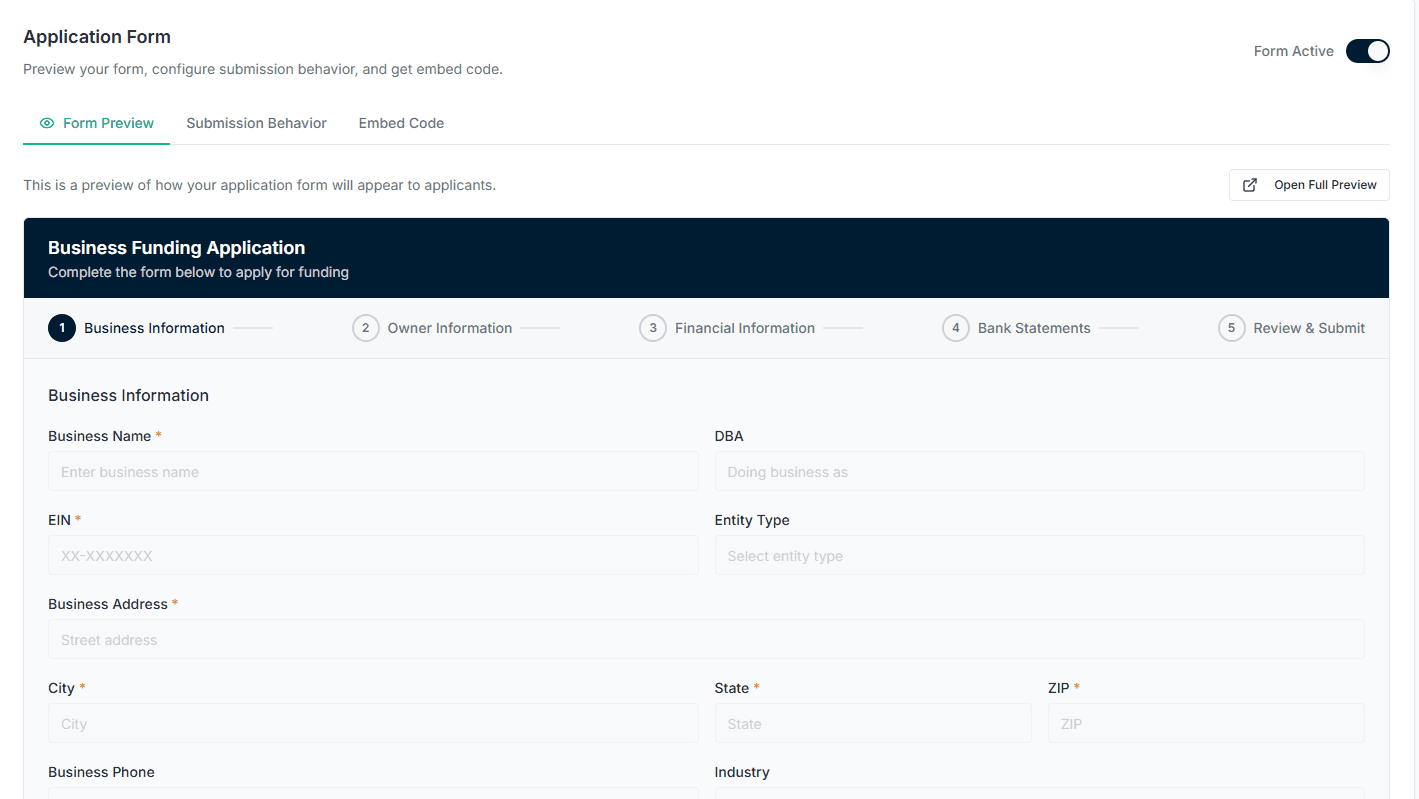The width and height of the screenshot is (1419, 799).
Task: Select the City input field
Action: tap(372, 723)
